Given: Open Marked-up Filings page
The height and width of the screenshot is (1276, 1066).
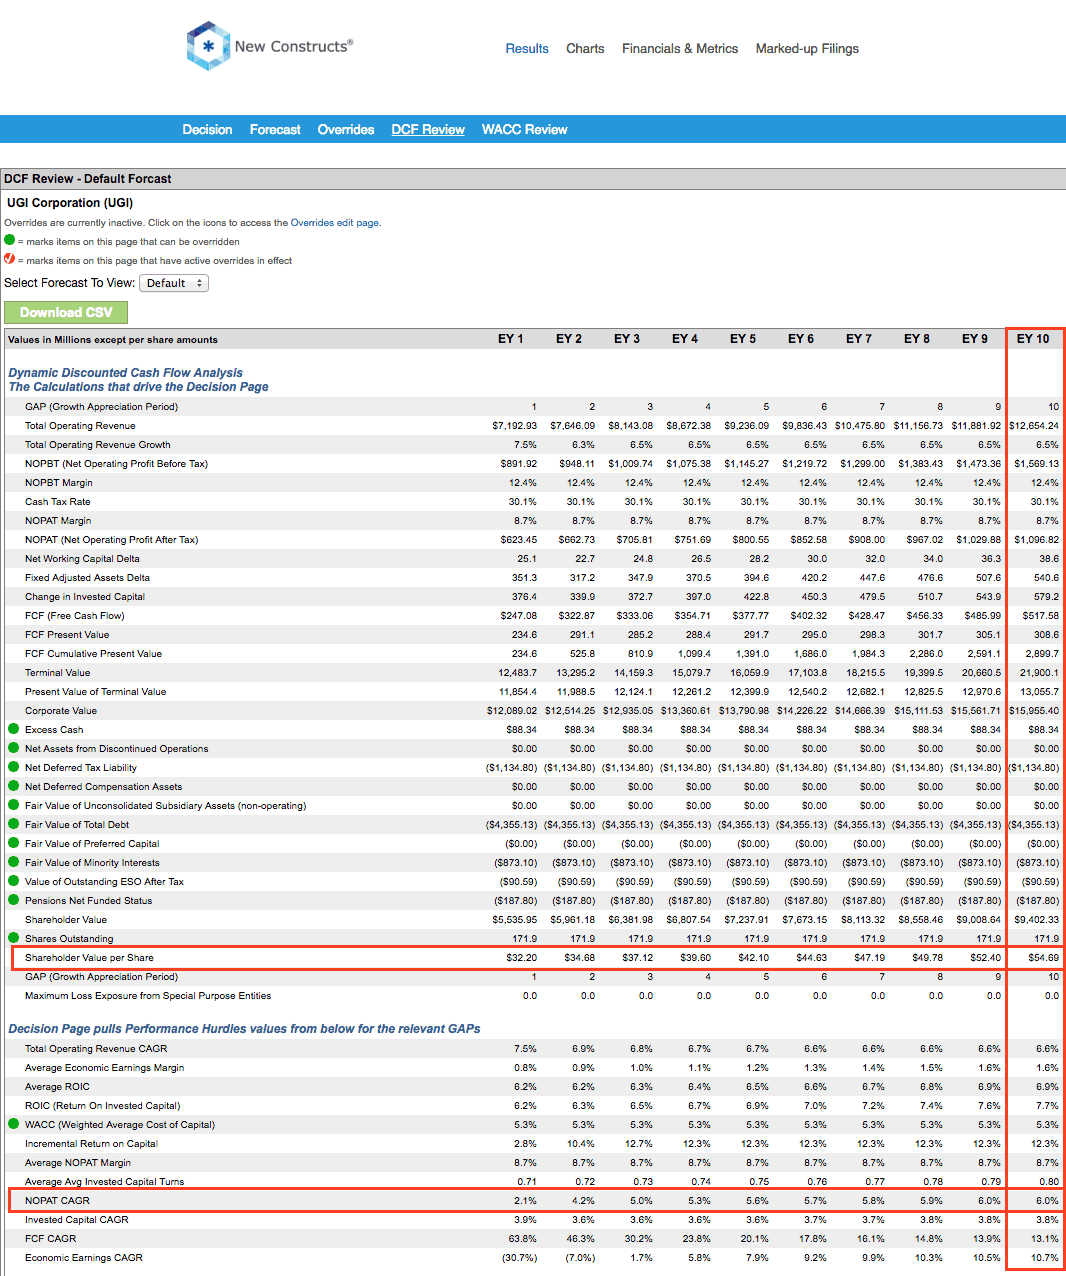Looking at the screenshot, I should 807,48.
